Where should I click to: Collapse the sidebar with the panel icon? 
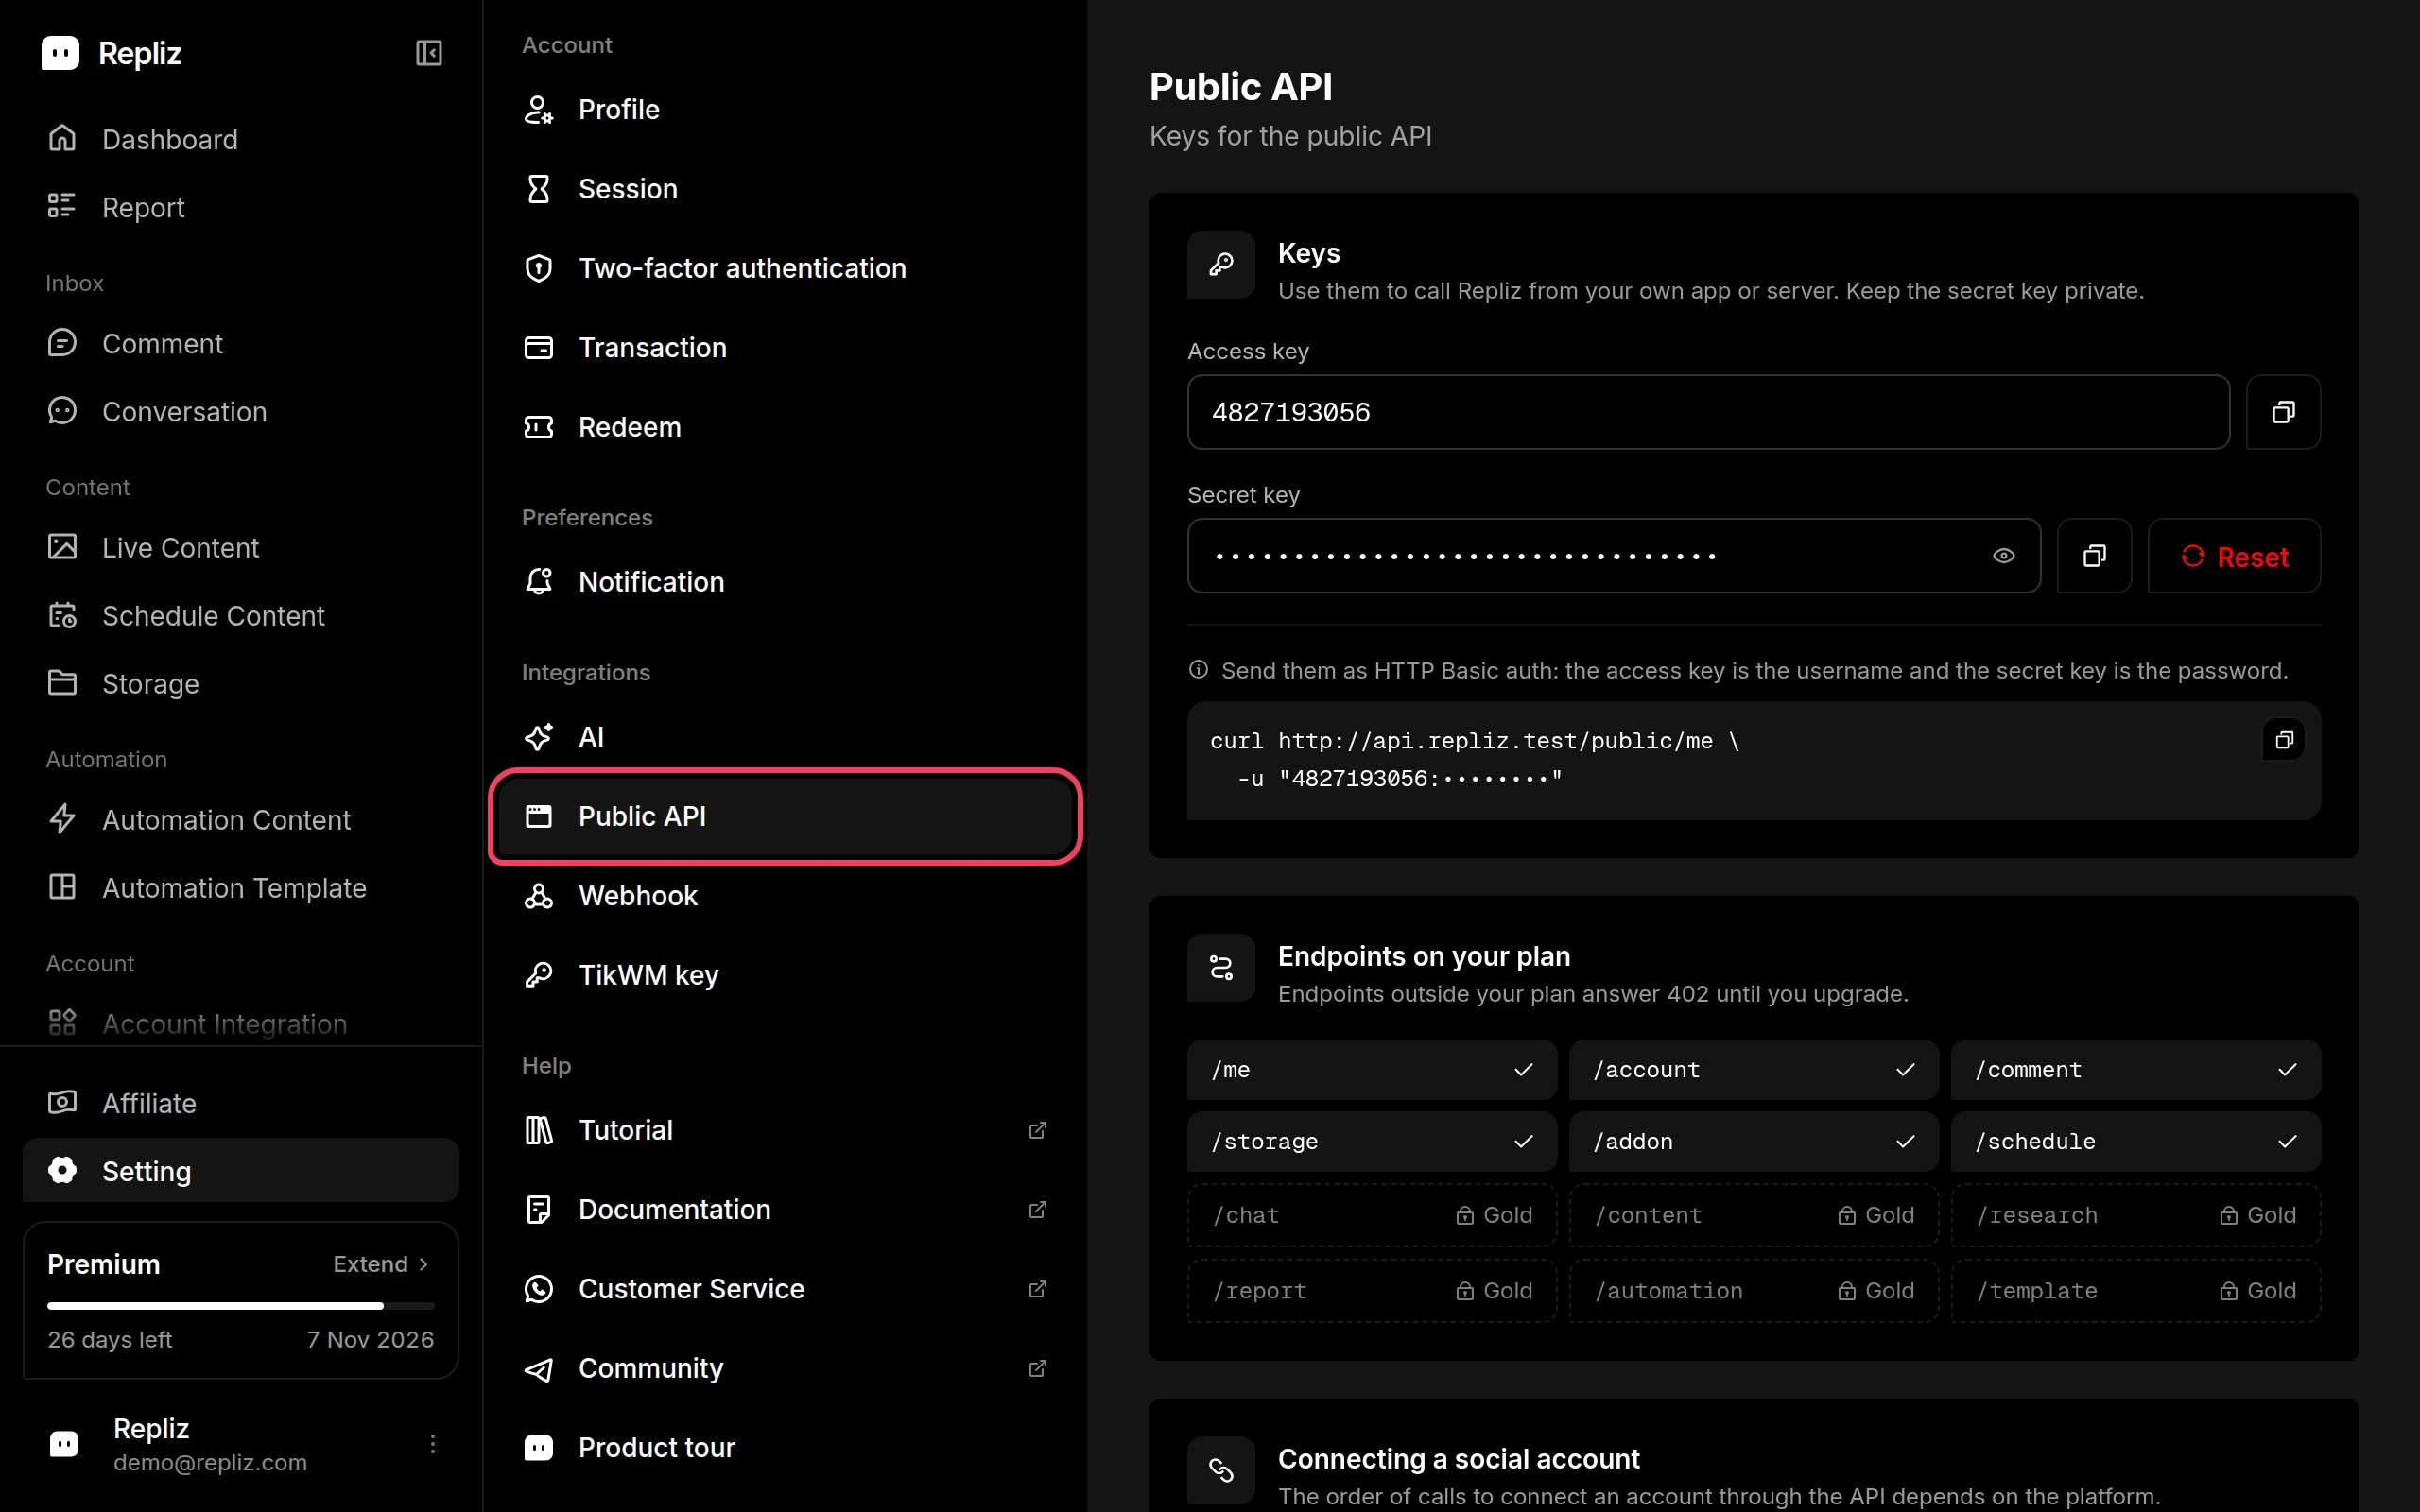pyautogui.click(x=429, y=53)
